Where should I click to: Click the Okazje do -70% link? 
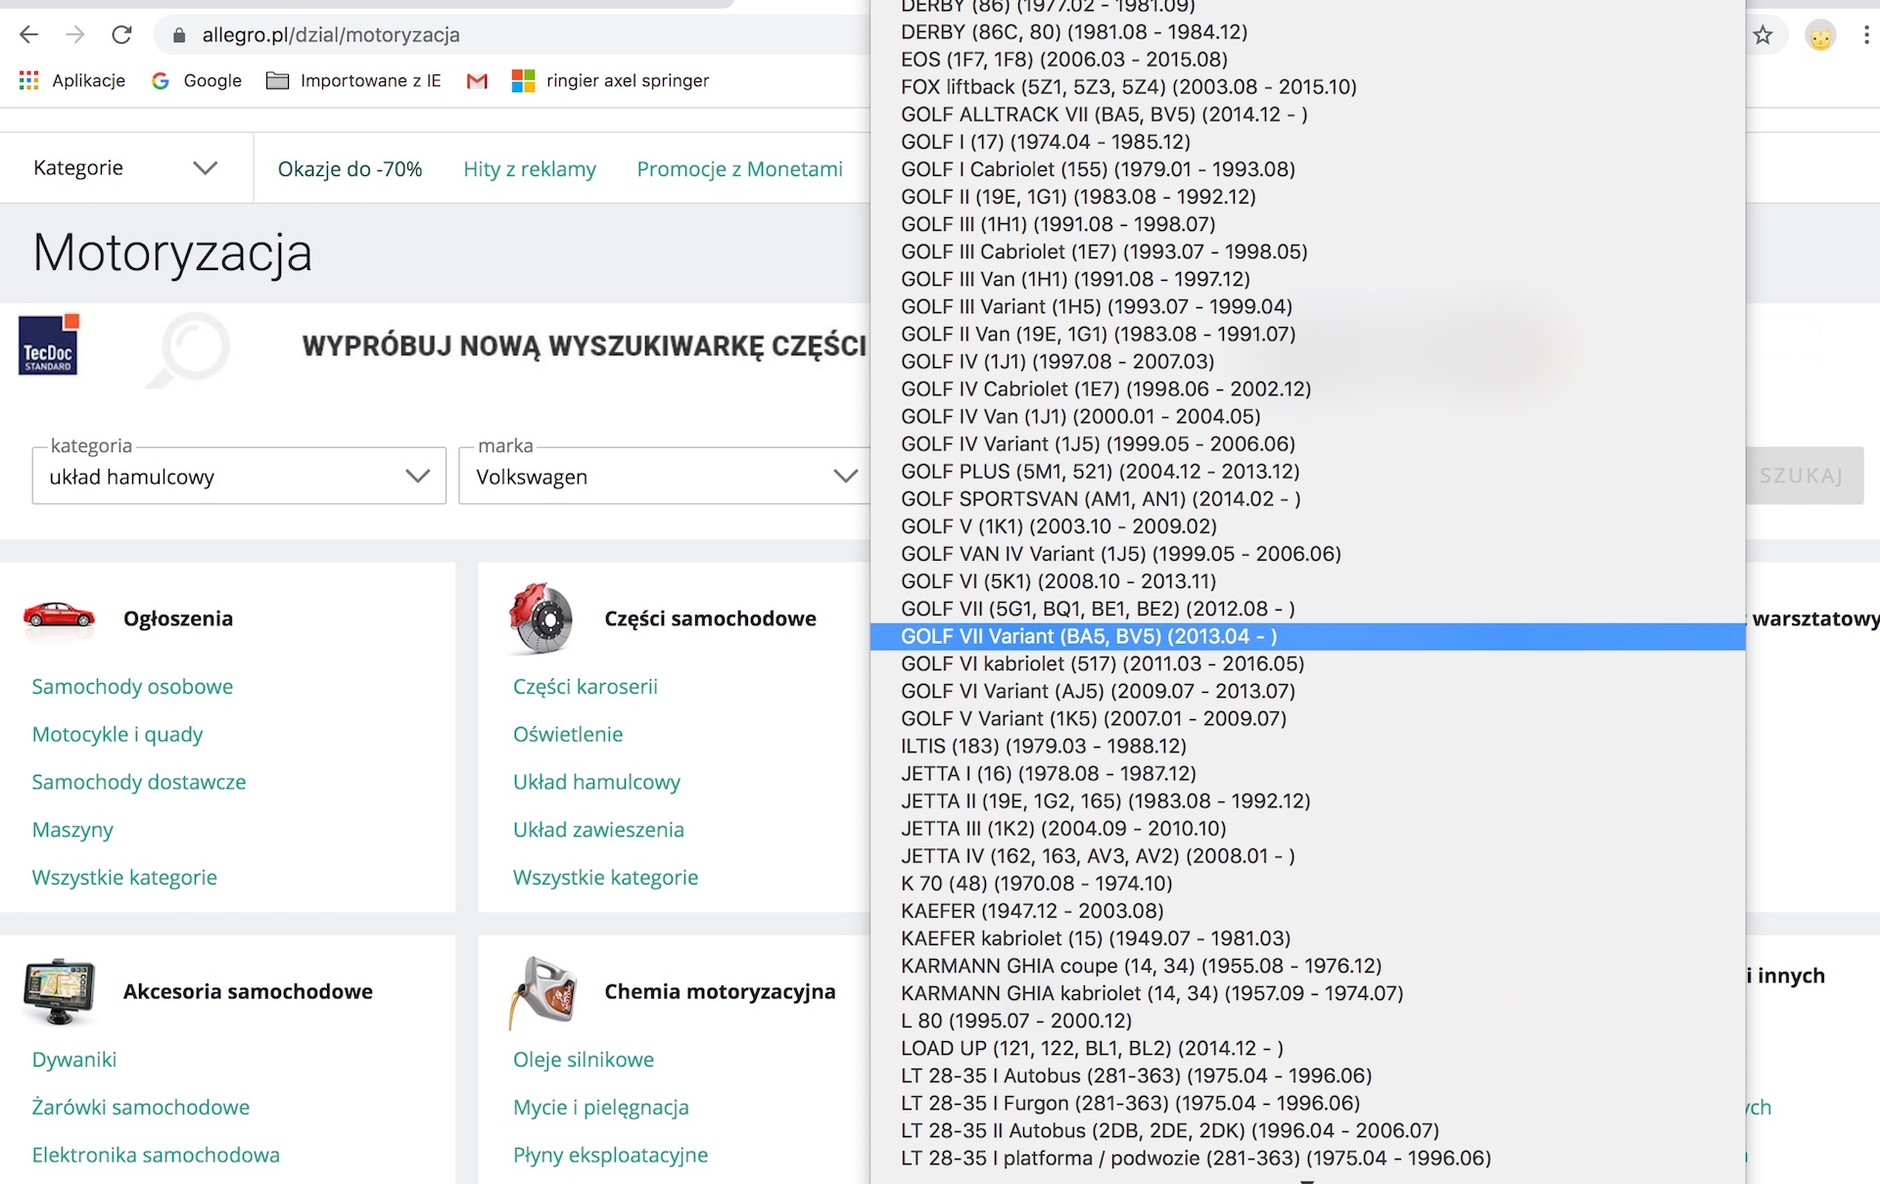348,168
